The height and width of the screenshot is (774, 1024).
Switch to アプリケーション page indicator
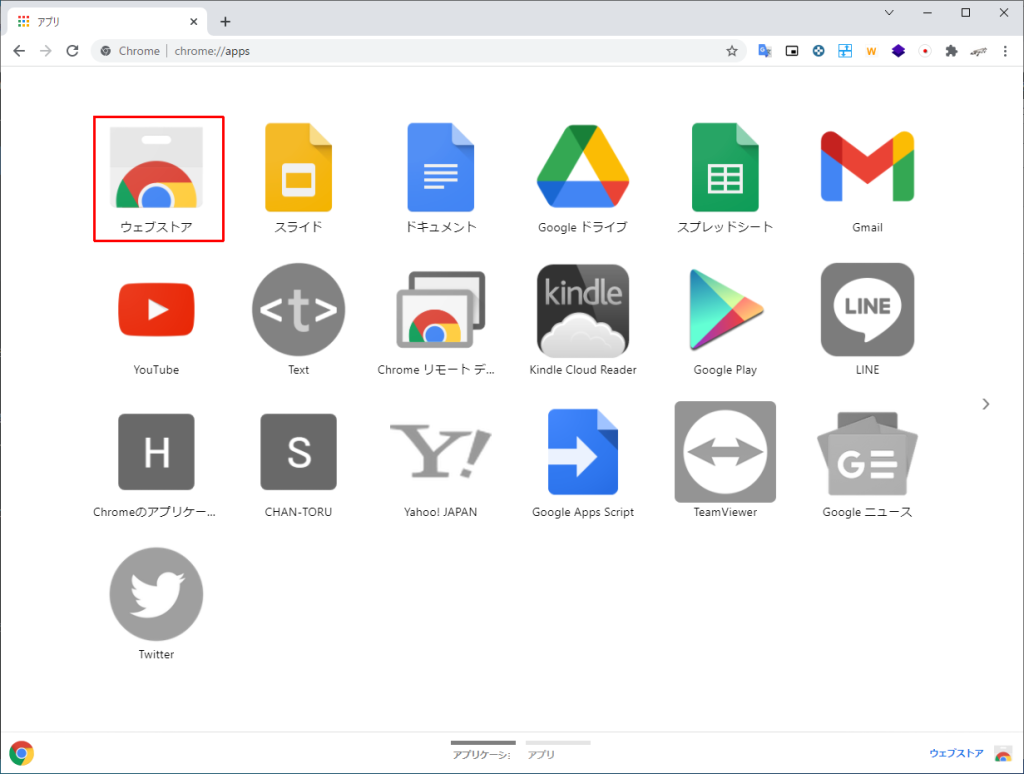[x=483, y=750]
